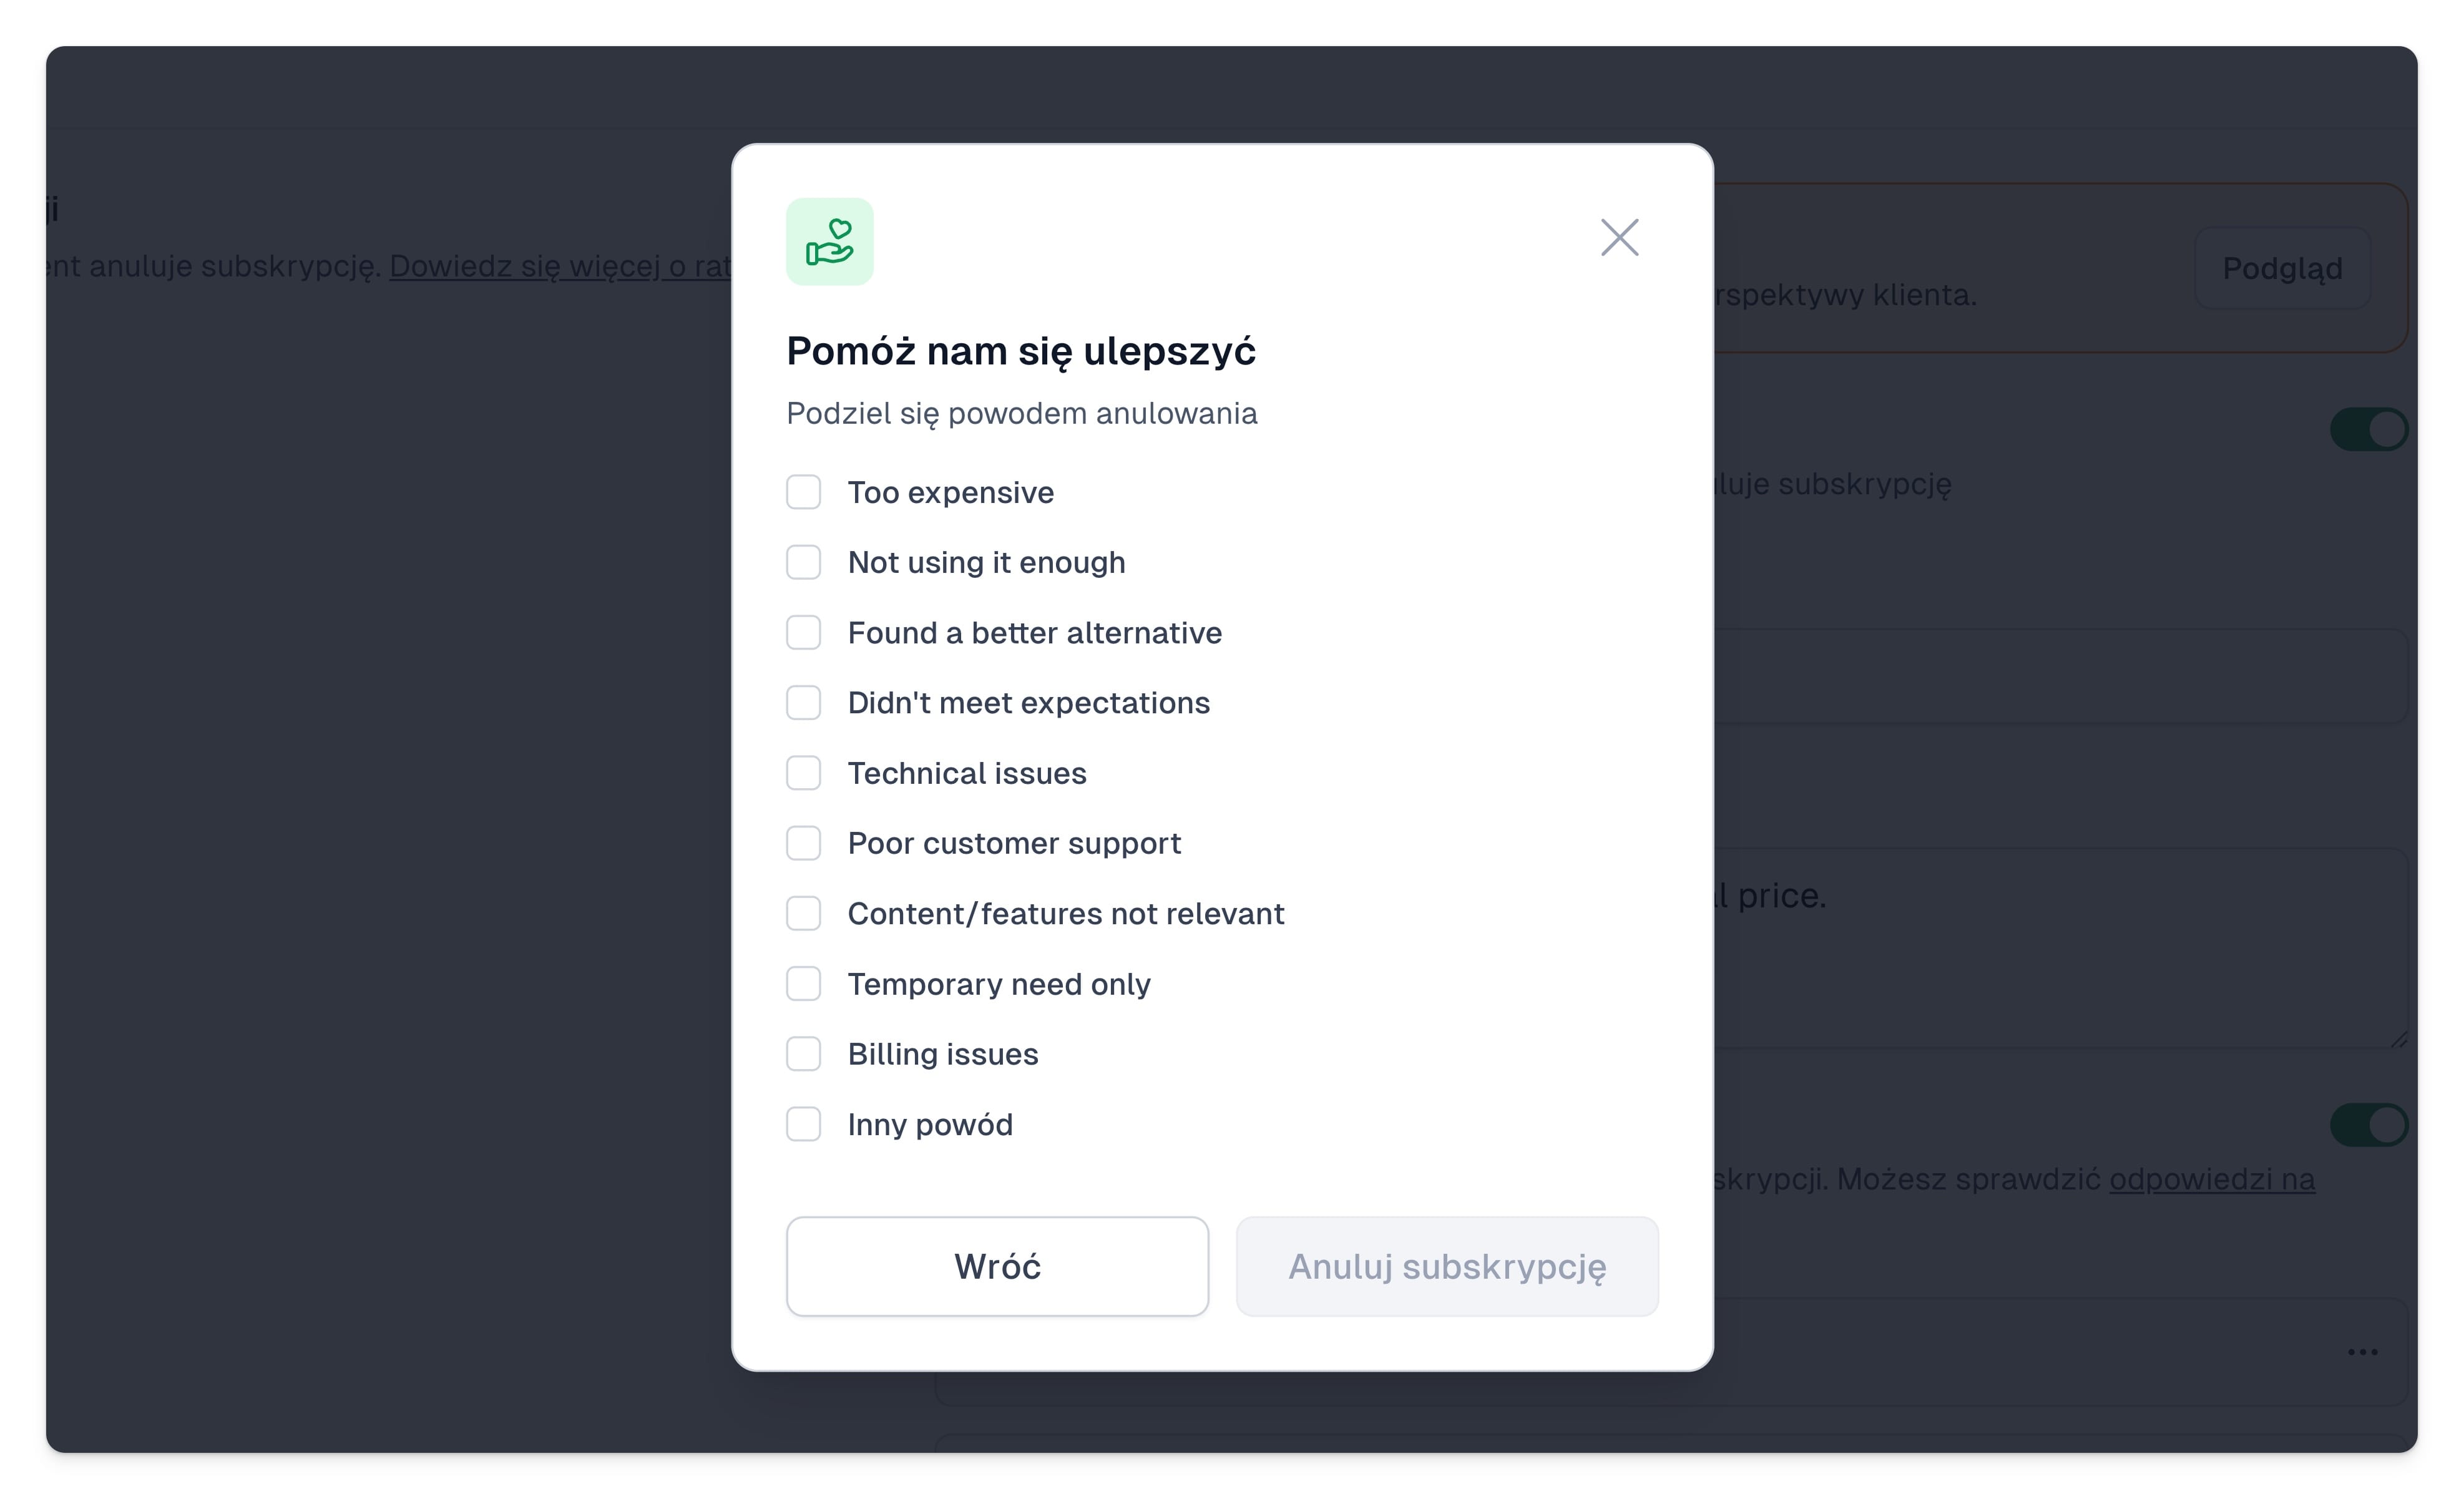The image size is (2464, 1499).
Task: Follow the odpowiedzi na link
Action: coord(2212,1180)
